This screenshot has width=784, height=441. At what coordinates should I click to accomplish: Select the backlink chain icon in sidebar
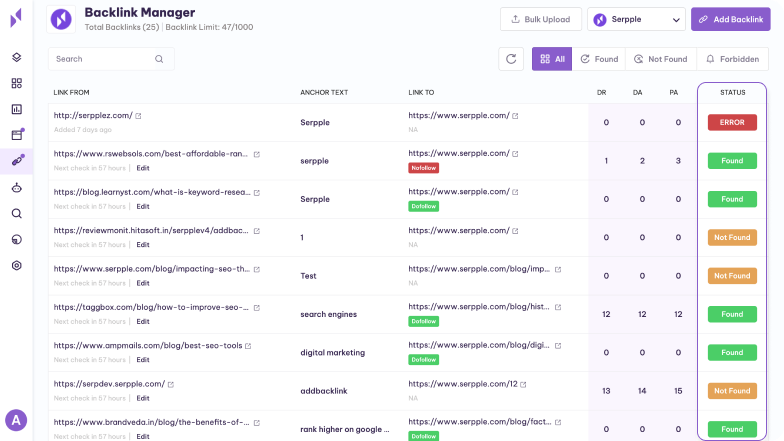click(x=17, y=161)
